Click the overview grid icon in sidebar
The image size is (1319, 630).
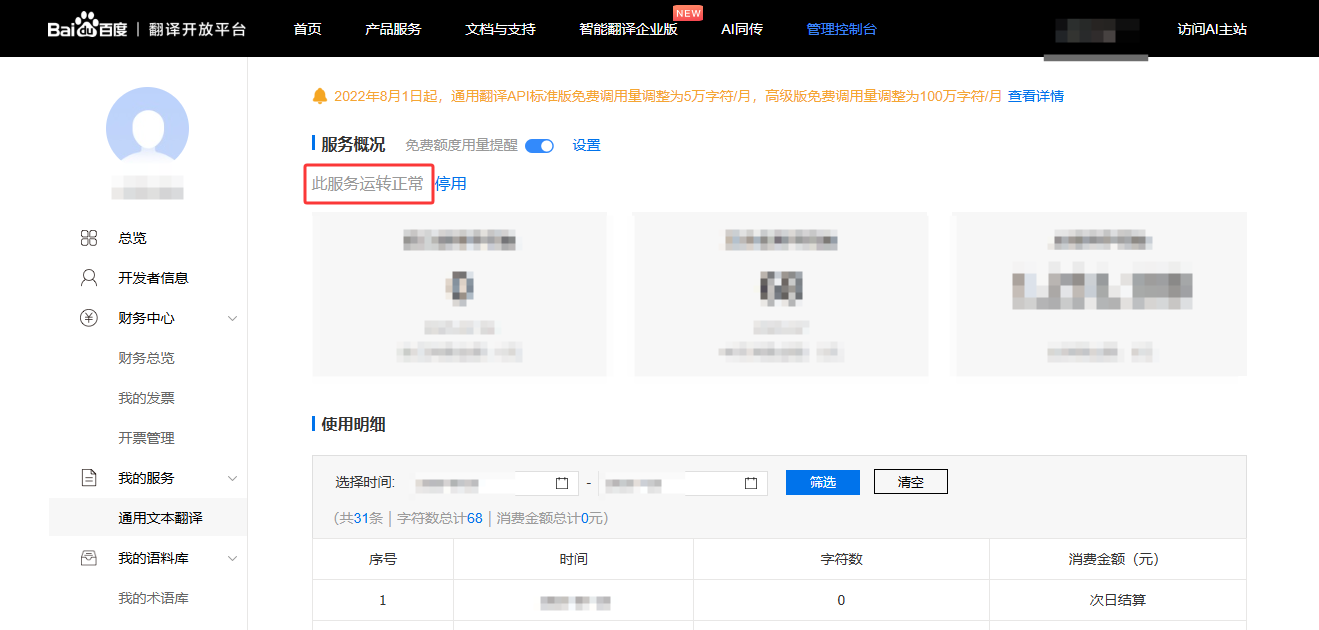tap(89, 238)
